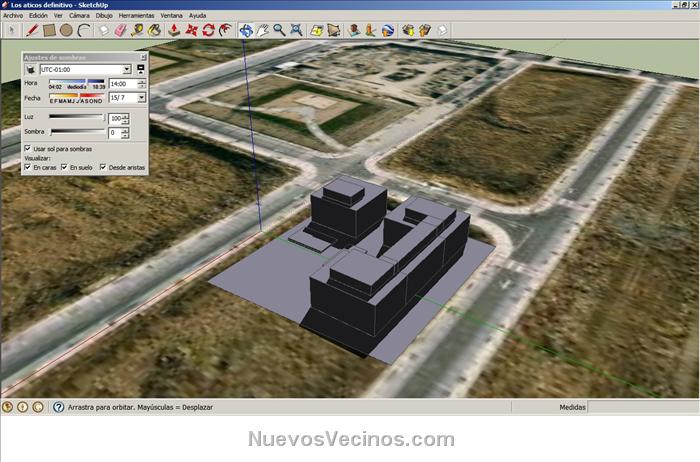Open the Herramientas menu
Image resolution: width=700 pixels, height=462 pixels.
(x=135, y=16)
